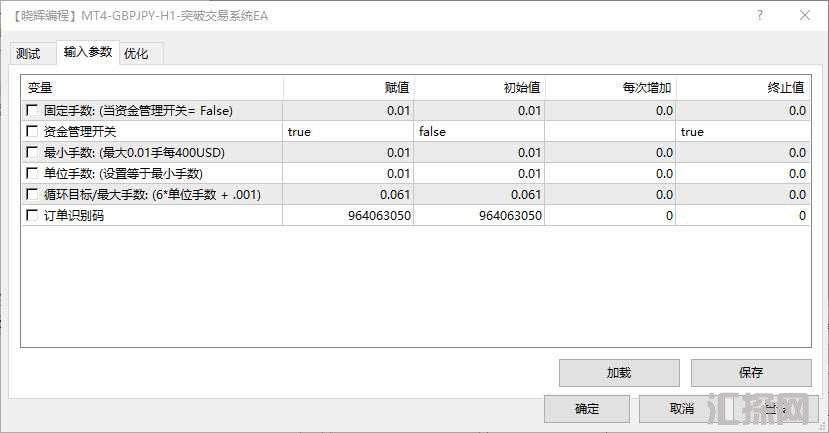The image size is (829, 433).
Task: Click the 取消 button
Action: click(x=681, y=409)
